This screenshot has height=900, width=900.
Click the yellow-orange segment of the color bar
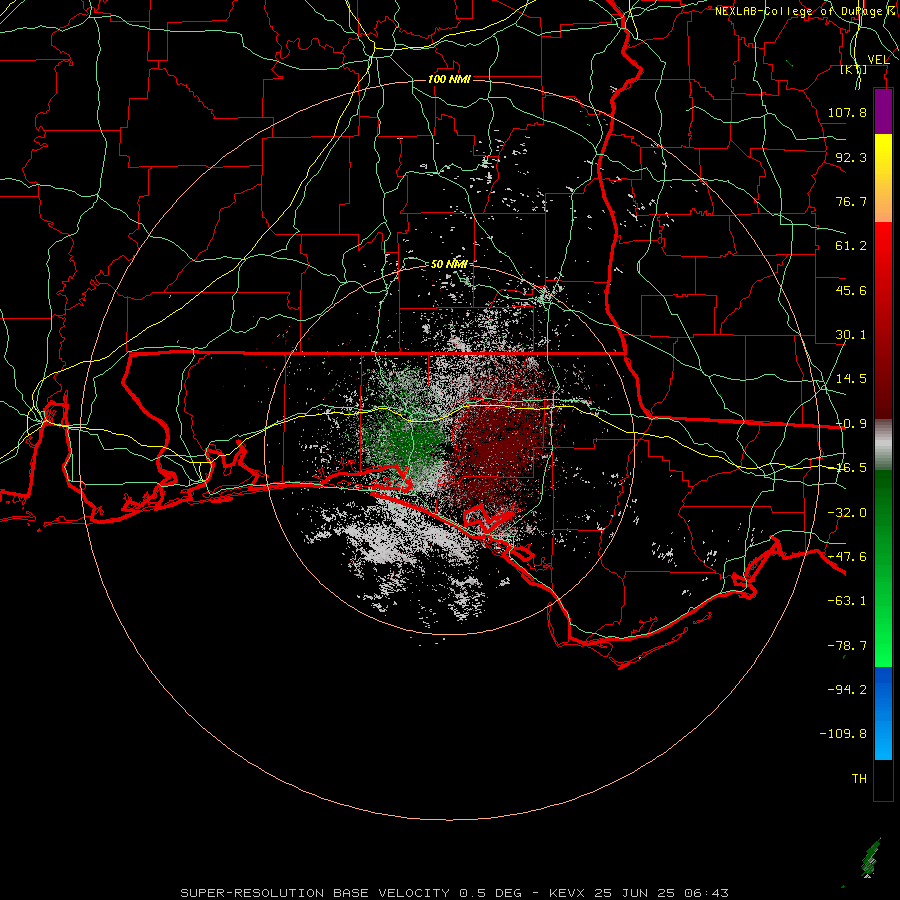[x=883, y=178]
